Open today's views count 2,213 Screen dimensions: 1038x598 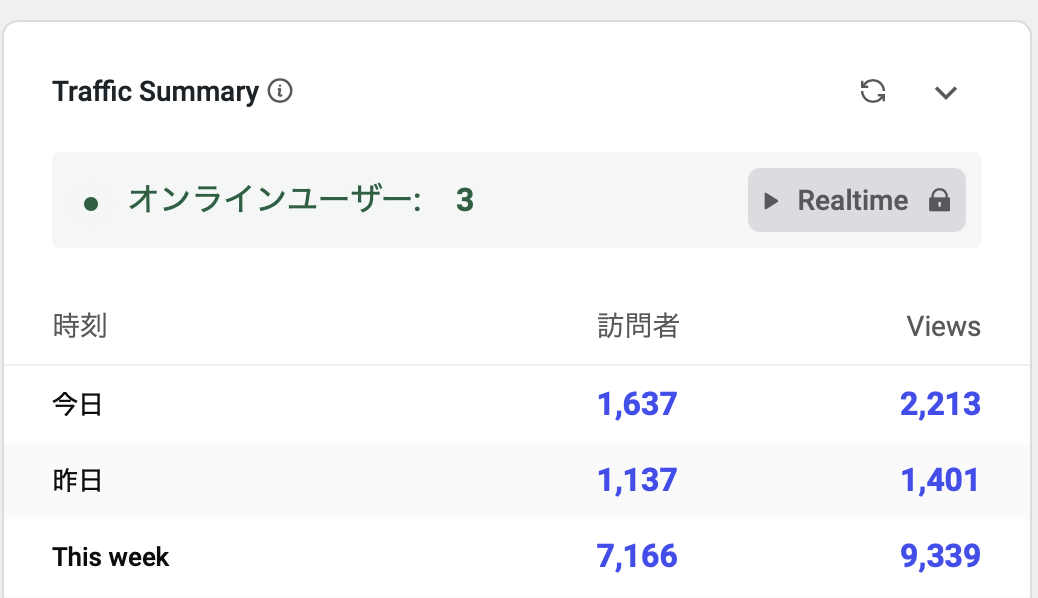[x=940, y=404]
